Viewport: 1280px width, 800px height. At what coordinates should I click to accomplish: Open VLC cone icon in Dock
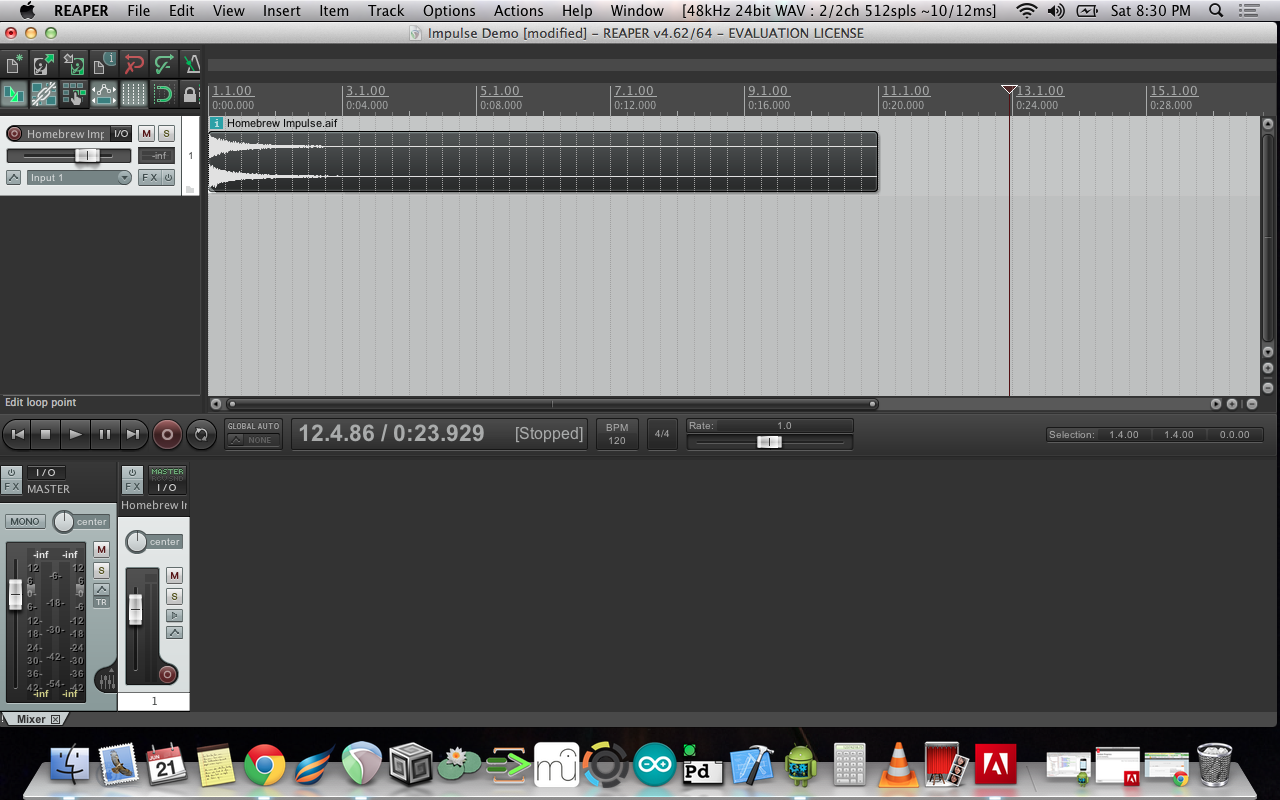coord(898,766)
